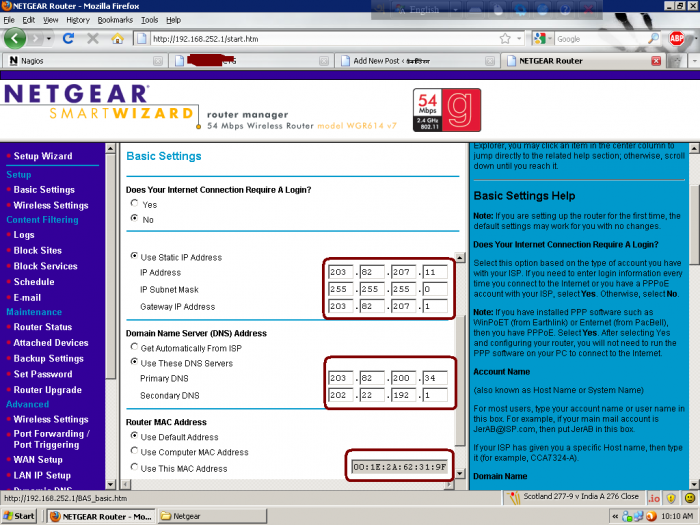Open Setup Wizard in the sidebar
The height and width of the screenshot is (525, 700).
pyautogui.click(x=43, y=156)
